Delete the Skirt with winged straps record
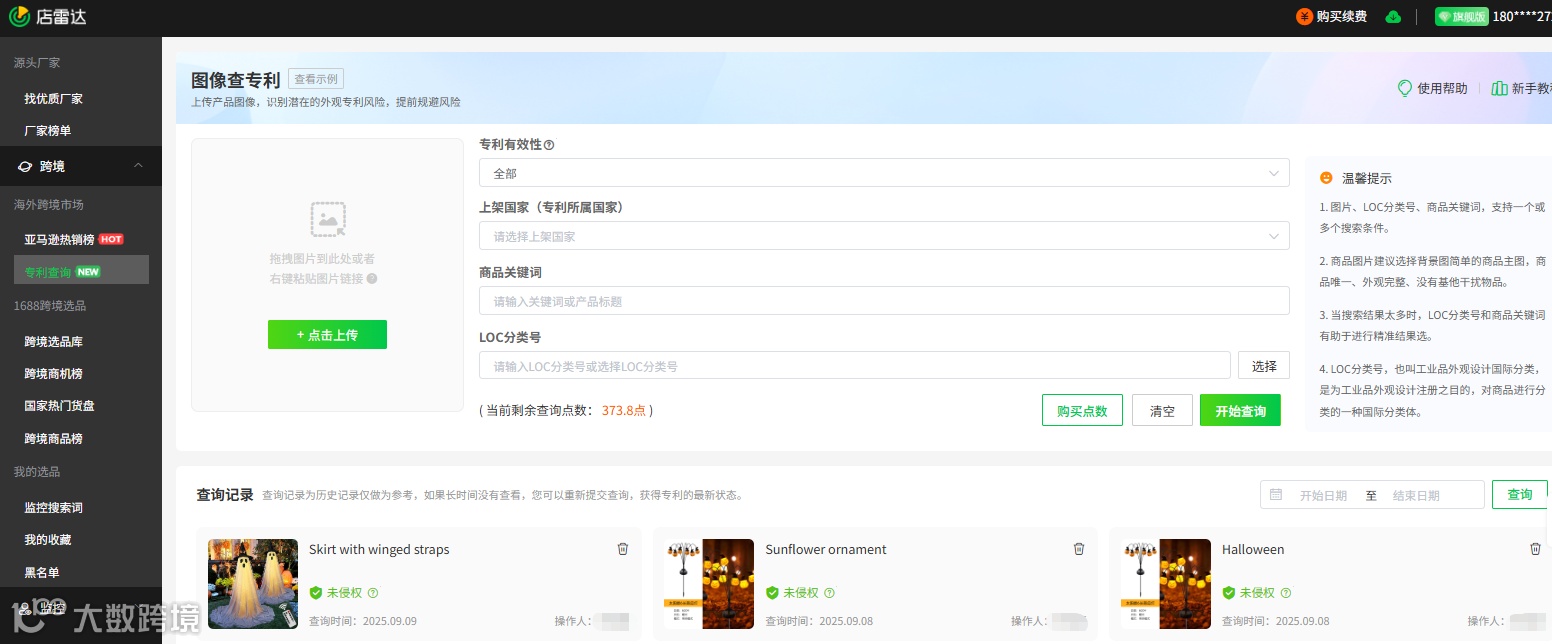1552x644 pixels. pos(622,549)
